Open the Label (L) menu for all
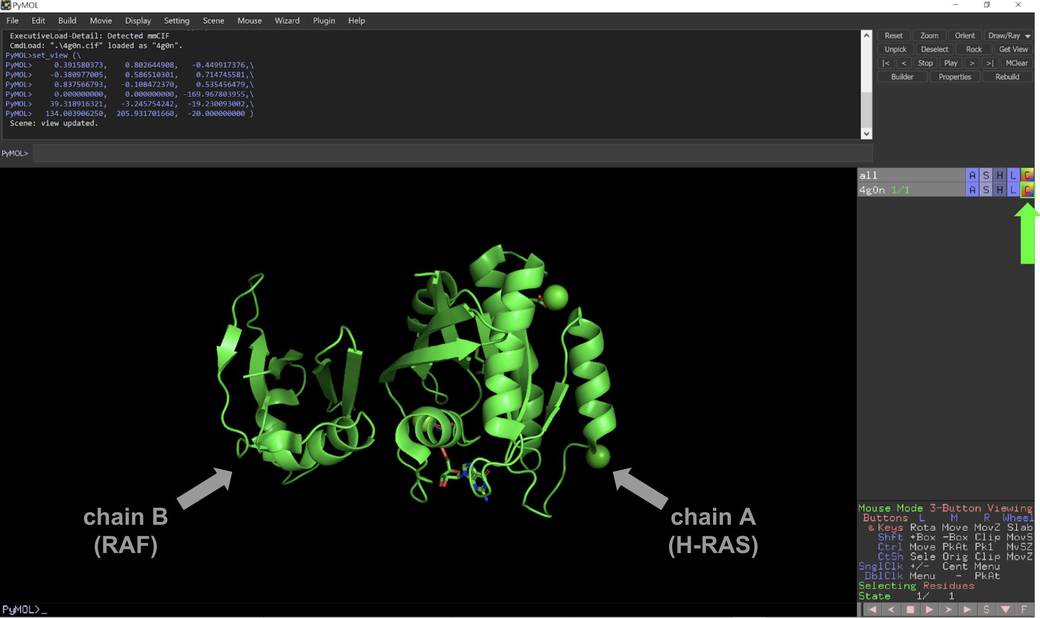 (1013, 176)
